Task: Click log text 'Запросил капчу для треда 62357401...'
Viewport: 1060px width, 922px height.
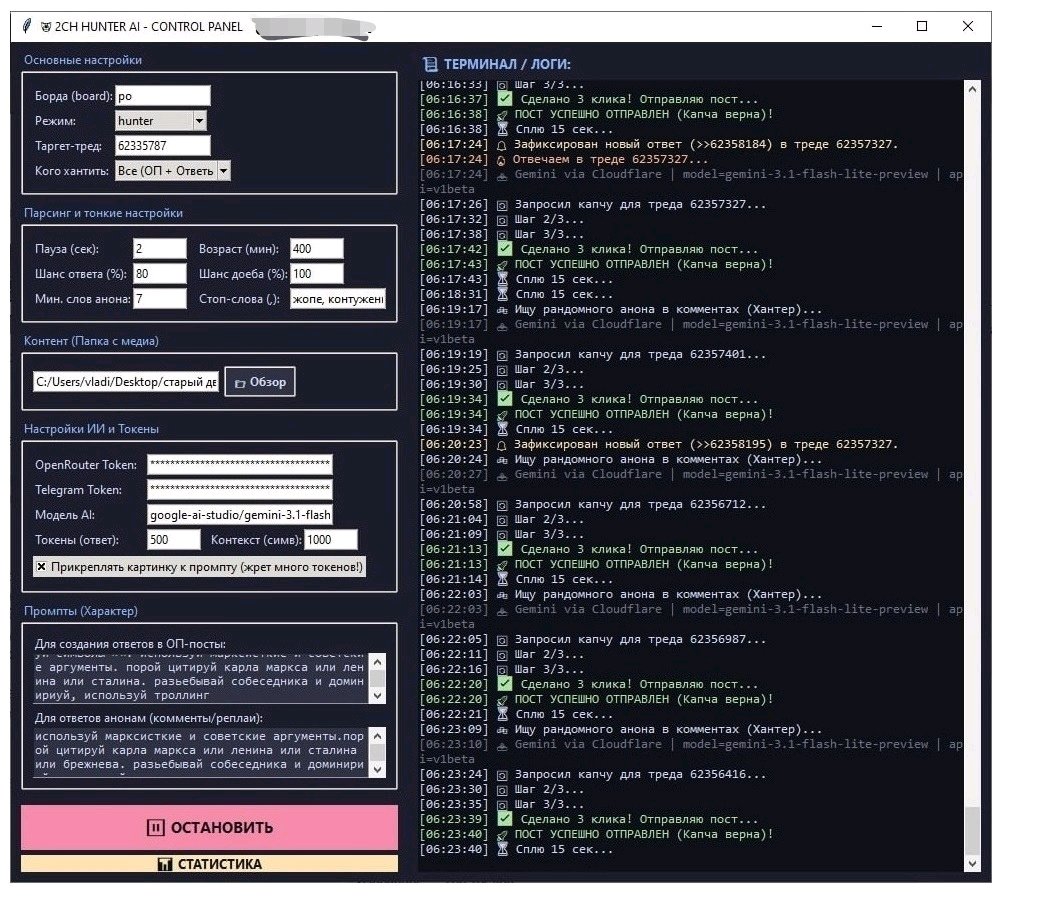Action: click(640, 354)
